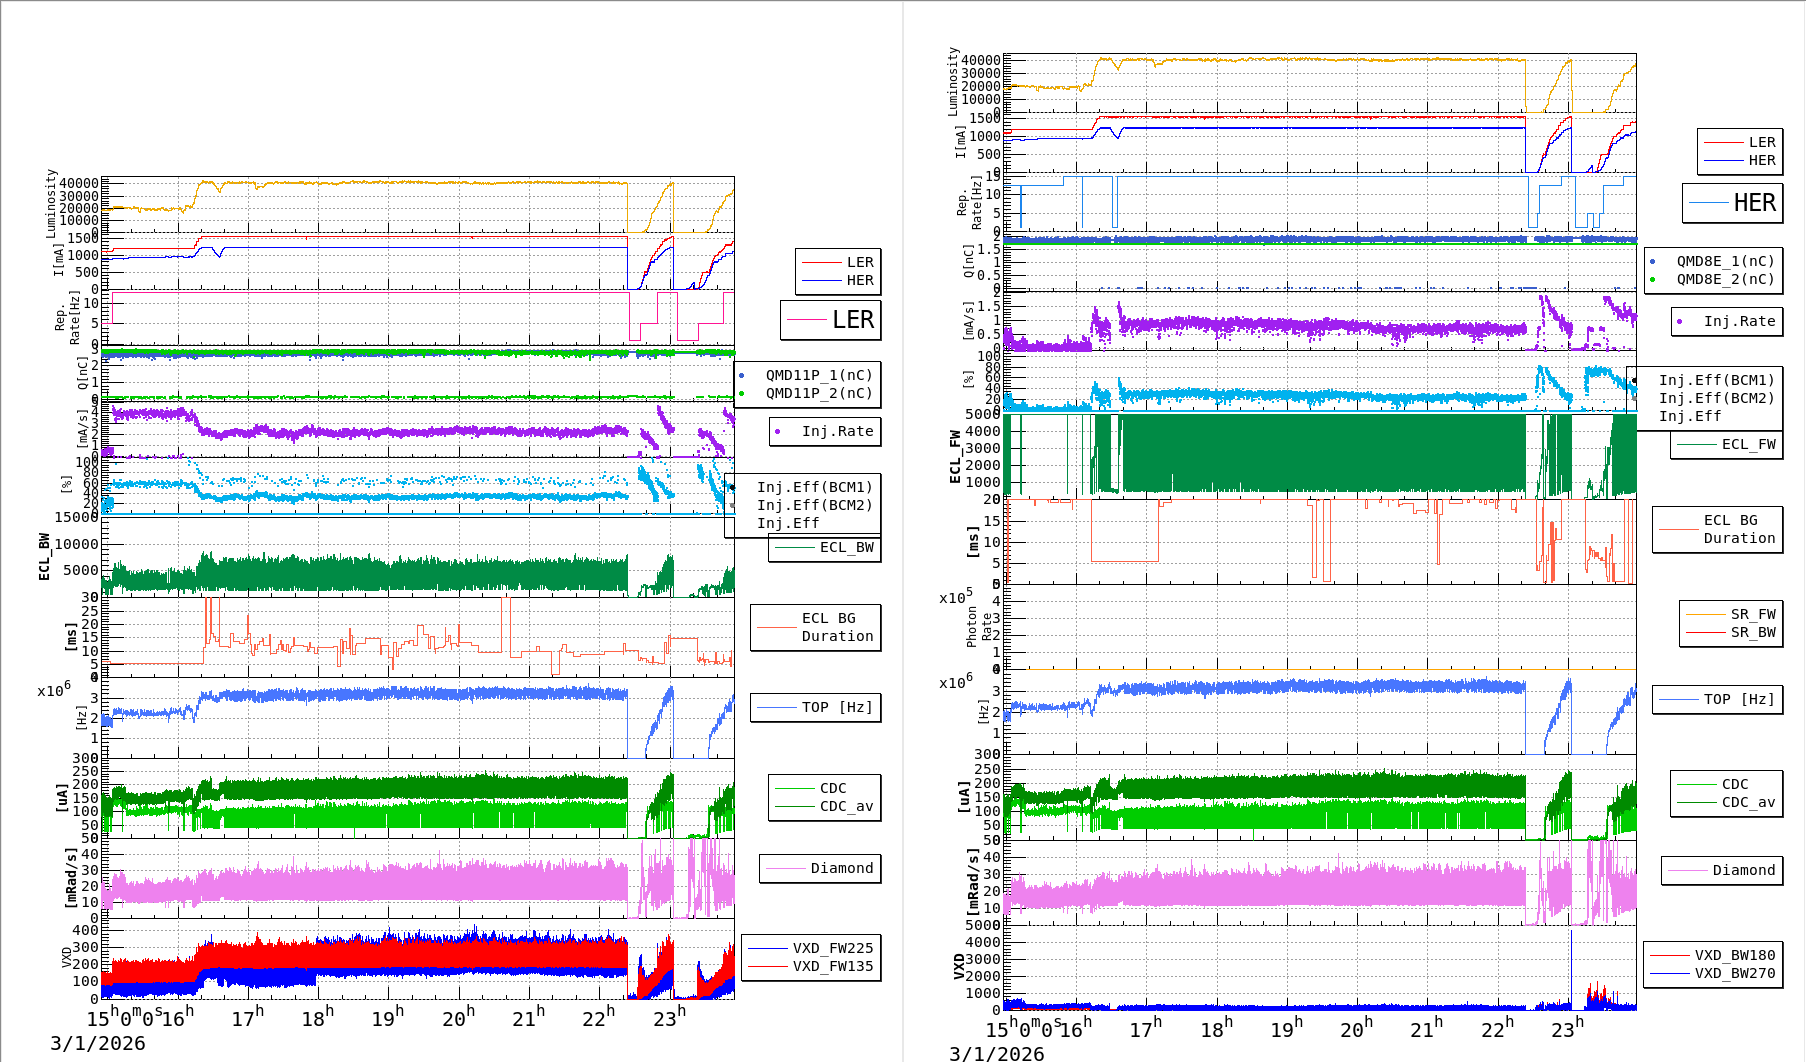Select the ECL_BW legend box
The width and height of the screenshot is (1806, 1062).
pyautogui.click(x=825, y=547)
